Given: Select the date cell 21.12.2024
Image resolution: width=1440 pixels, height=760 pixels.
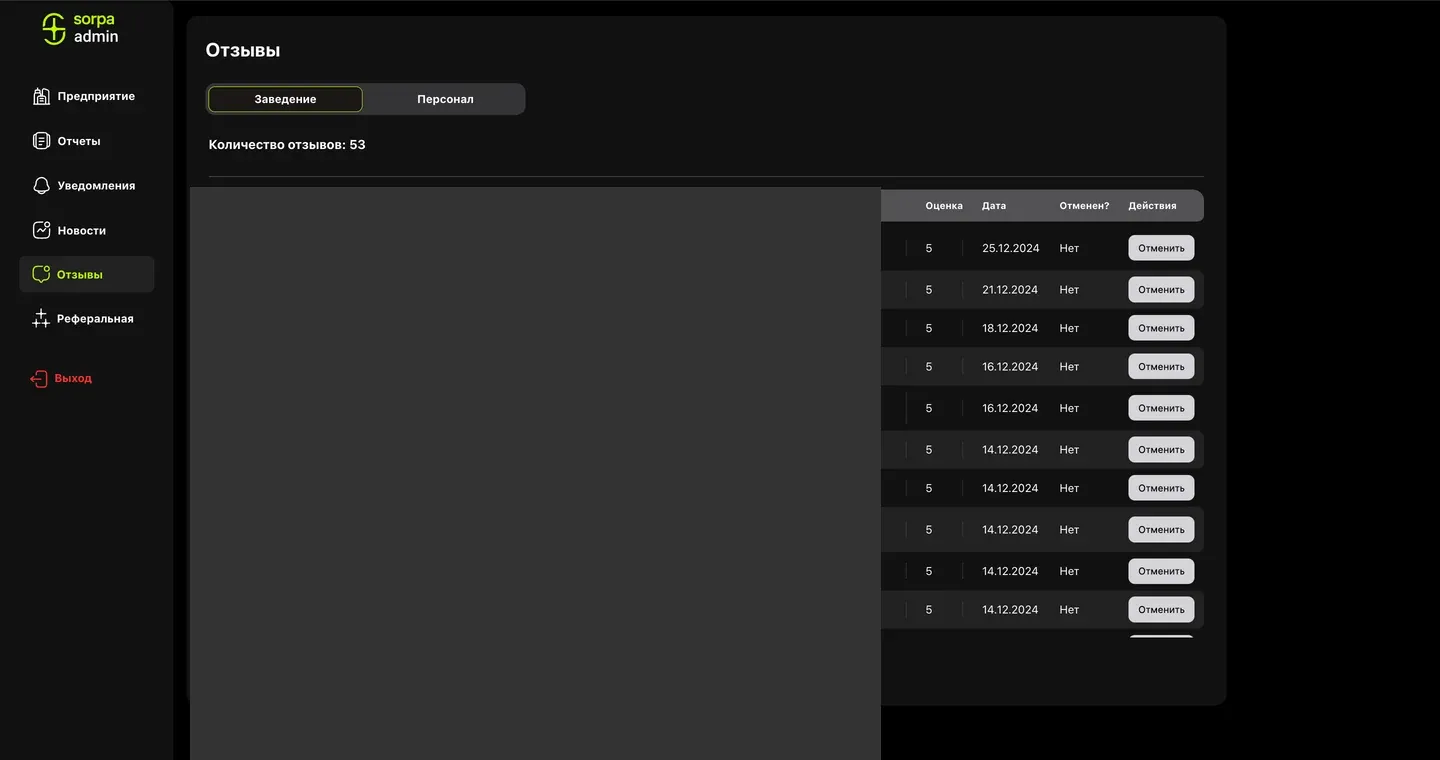Looking at the screenshot, I should pos(1010,290).
